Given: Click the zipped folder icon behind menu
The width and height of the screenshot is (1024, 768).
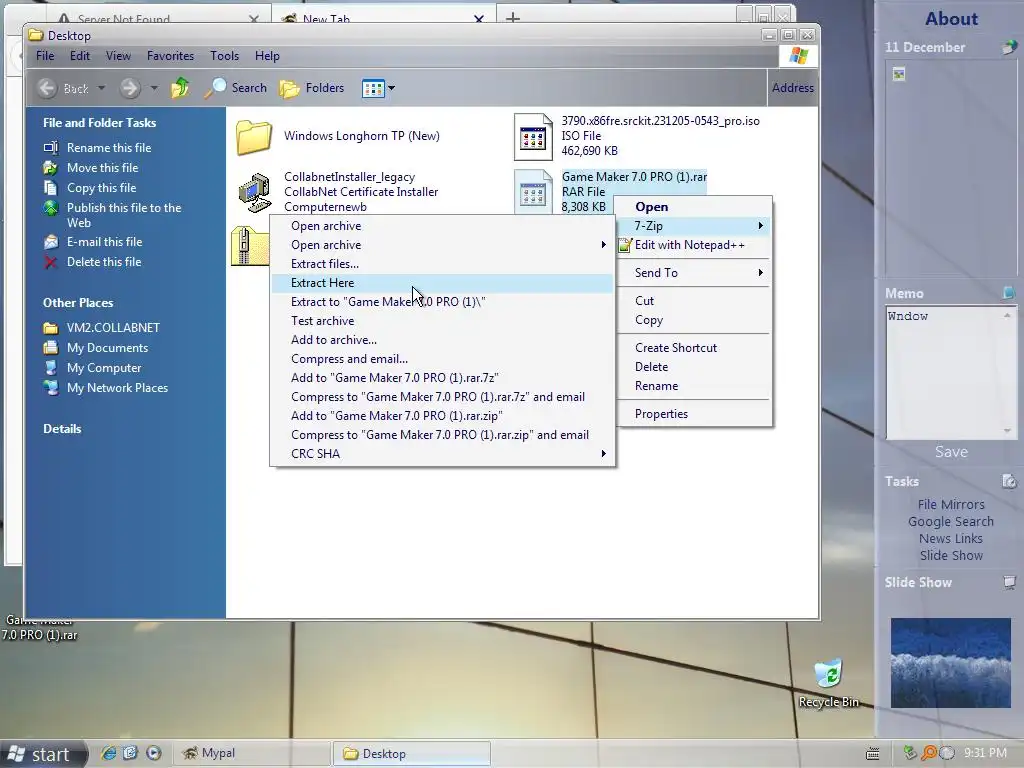Looking at the screenshot, I should click(x=250, y=246).
